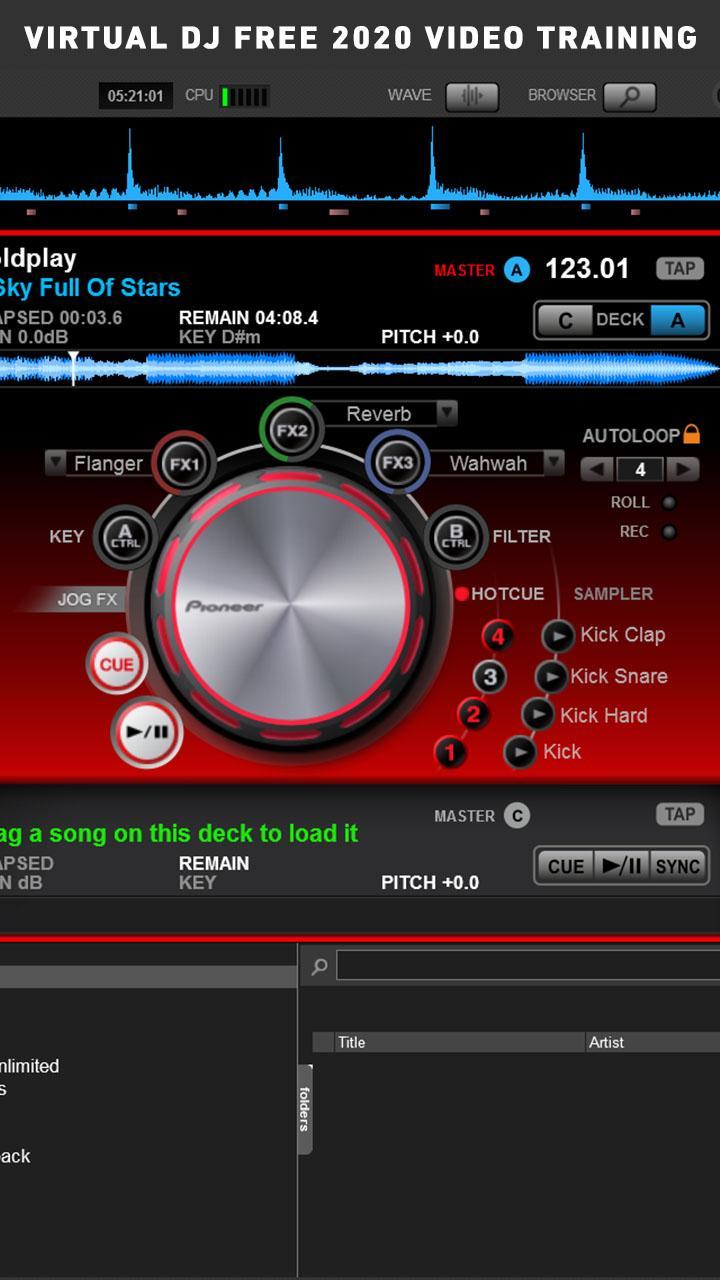Viewport: 720px width, 1280px height.
Task: Click the CUE button on deck C
Action: click(566, 866)
